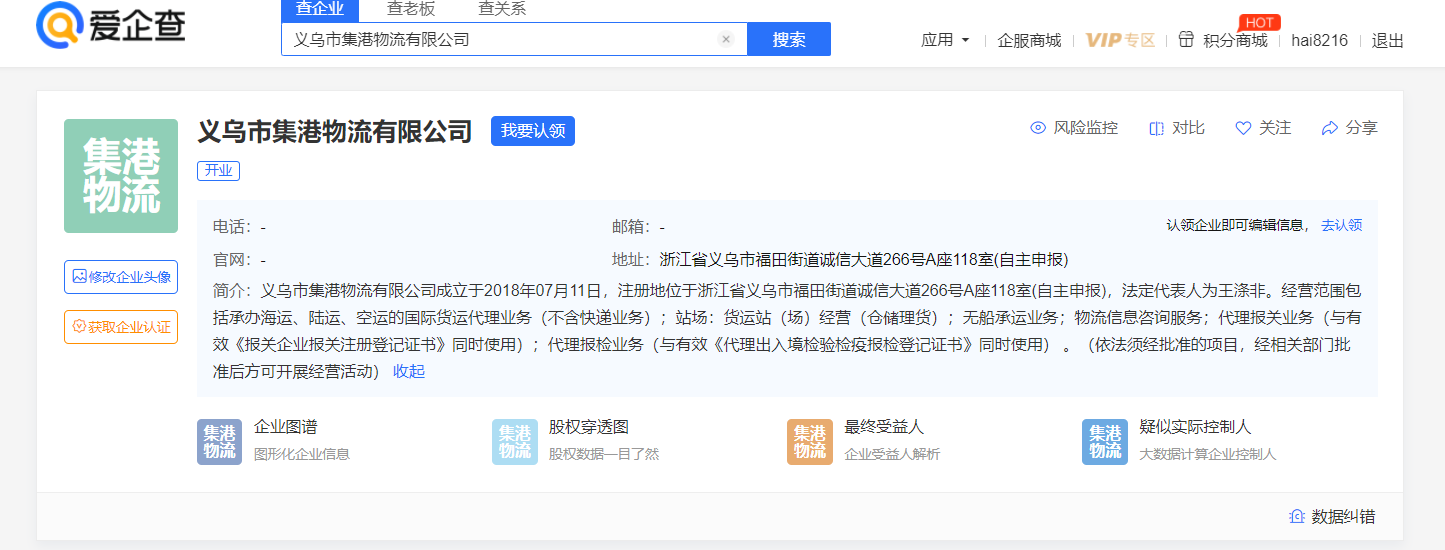Click the 股权穿透图 title text
Image resolution: width=1445 pixels, height=550 pixels.
point(589,427)
